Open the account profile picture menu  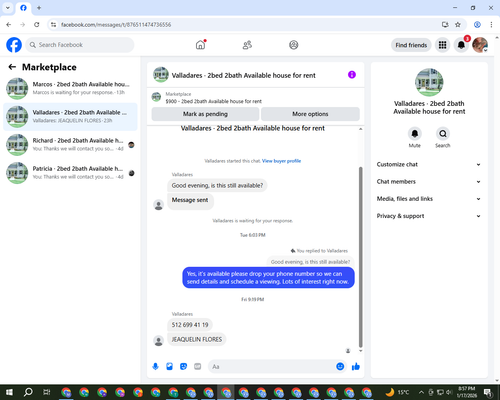point(480,45)
